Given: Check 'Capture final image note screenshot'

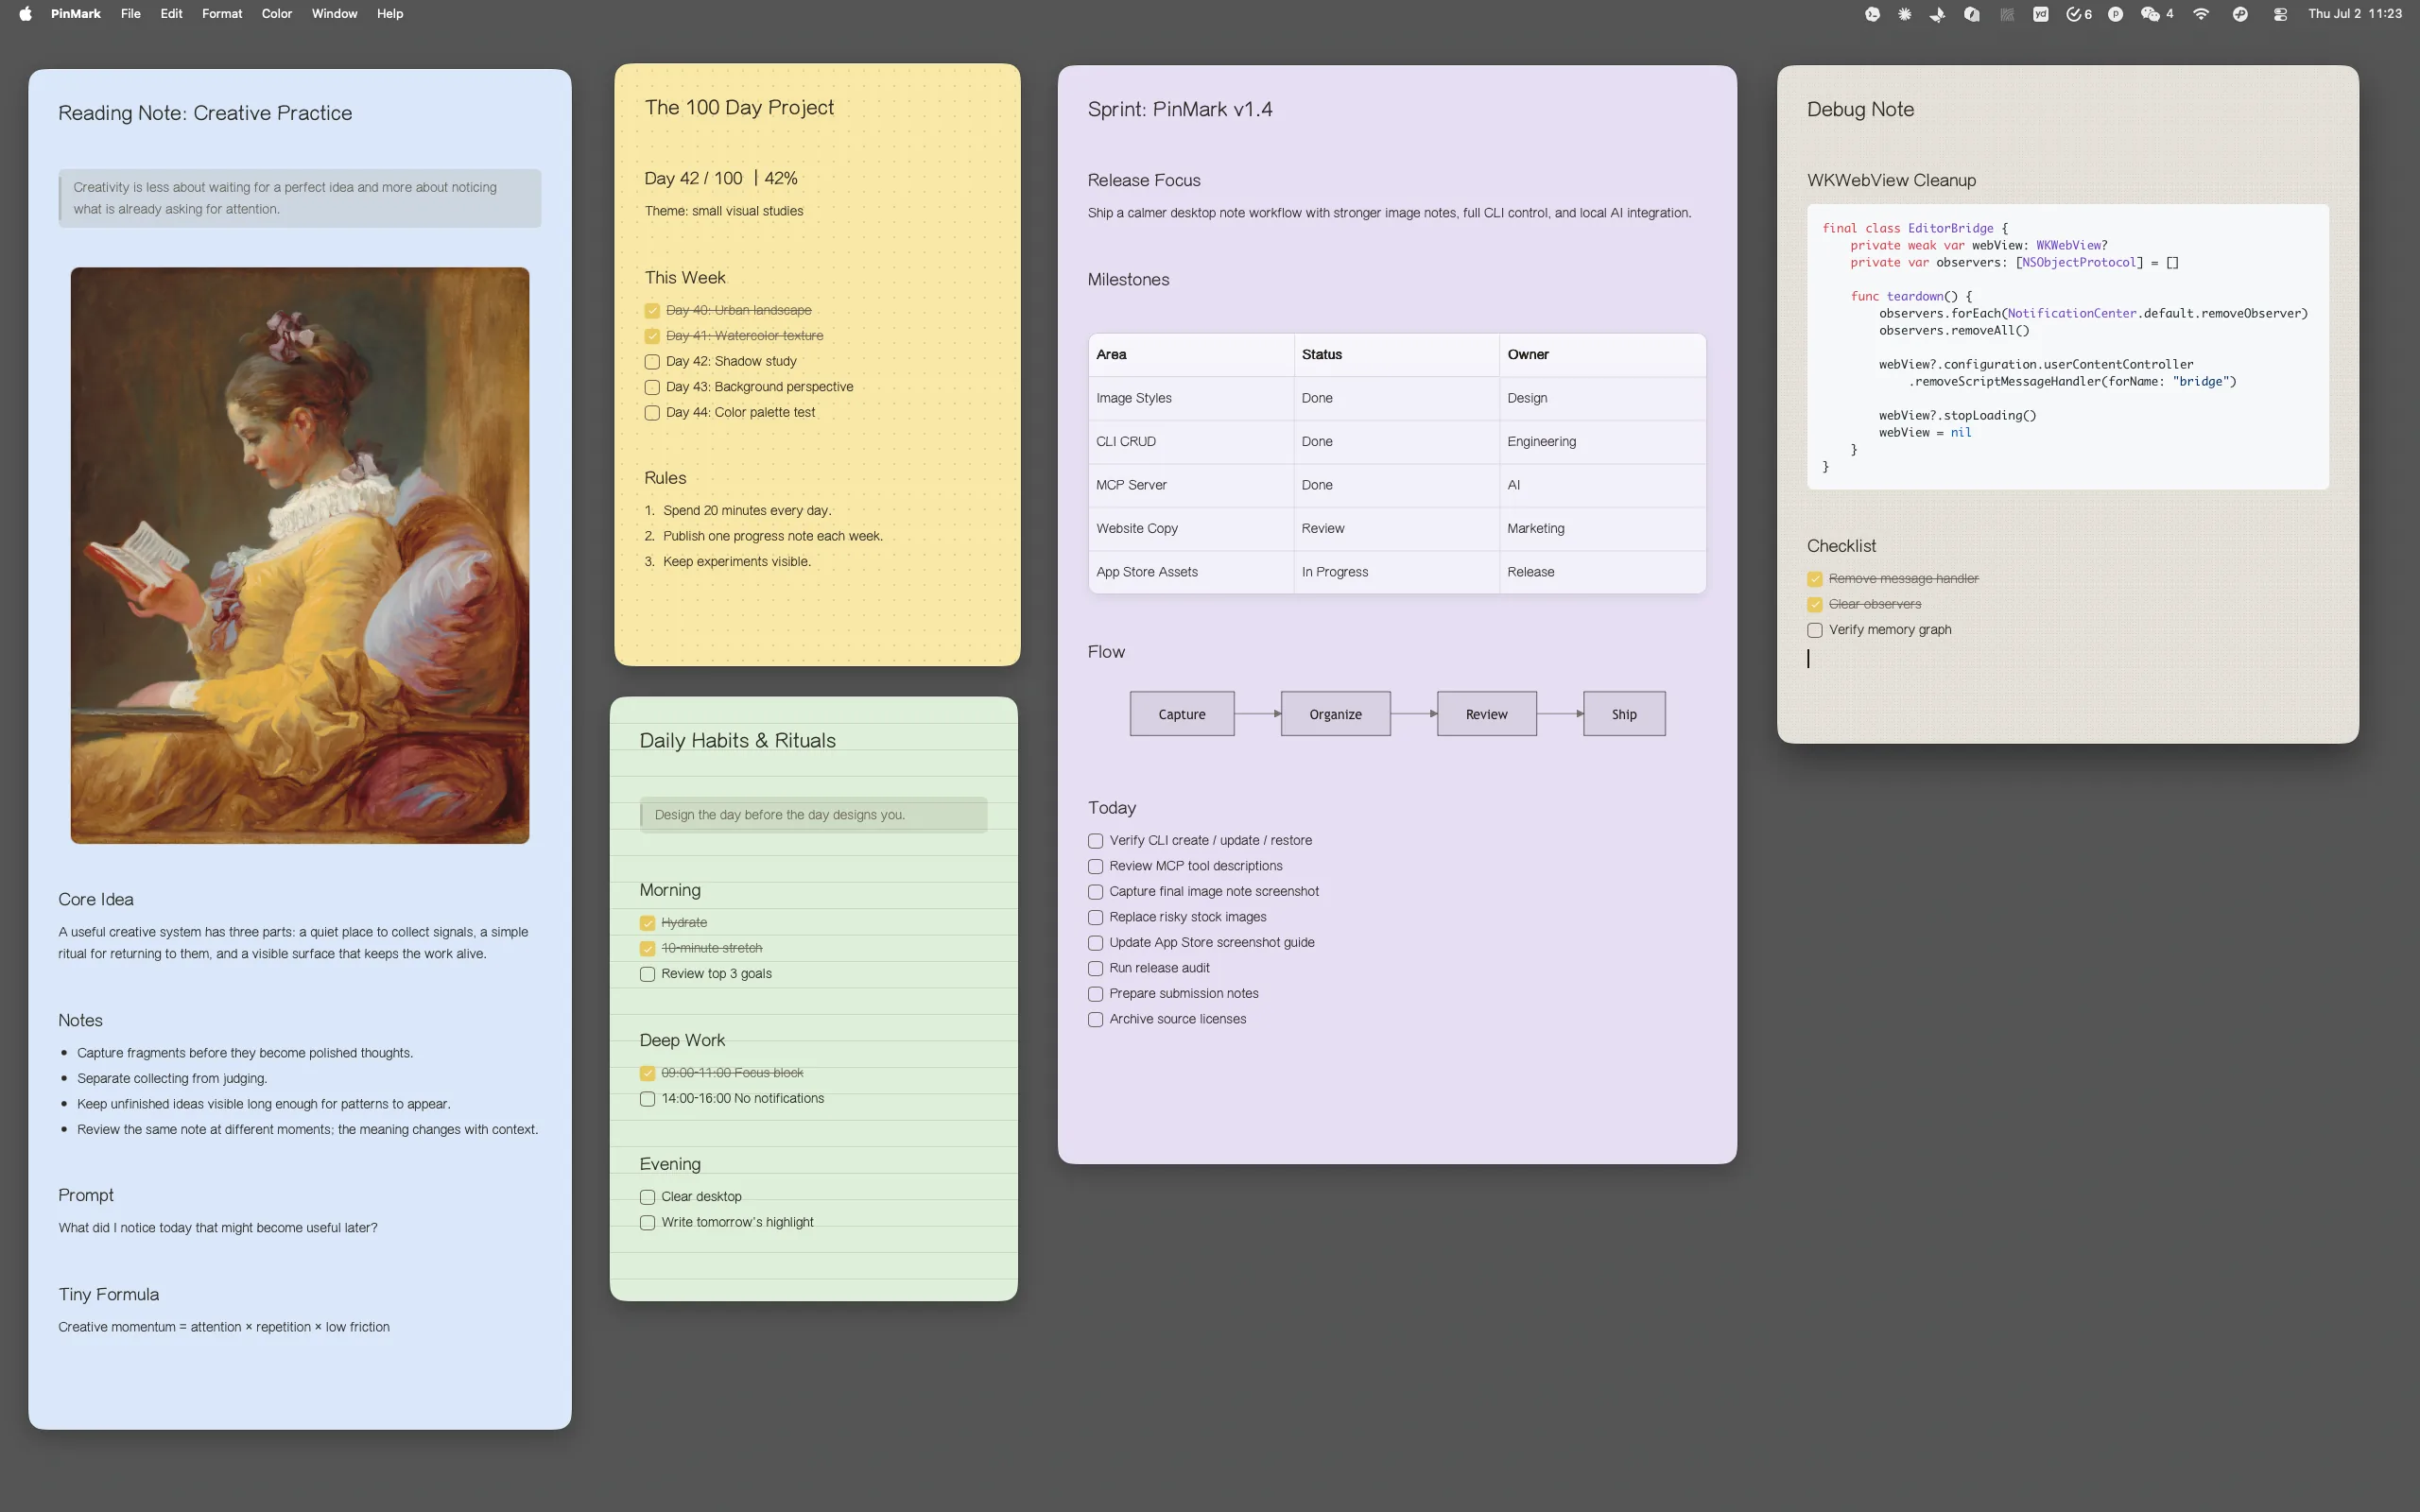Looking at the screenshot, I should 1095,892.
